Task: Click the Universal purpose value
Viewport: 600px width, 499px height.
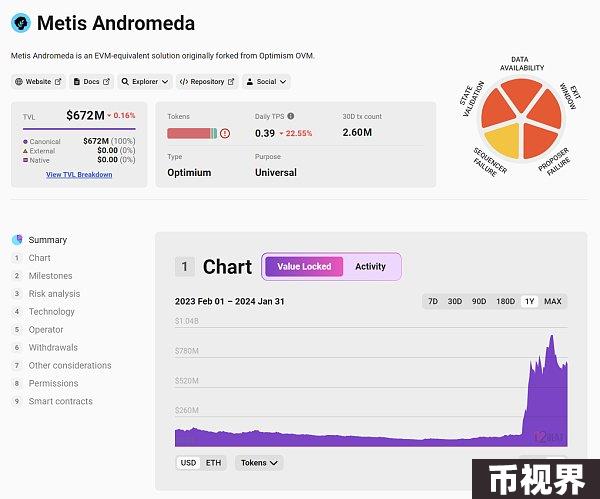Action: 276,173
